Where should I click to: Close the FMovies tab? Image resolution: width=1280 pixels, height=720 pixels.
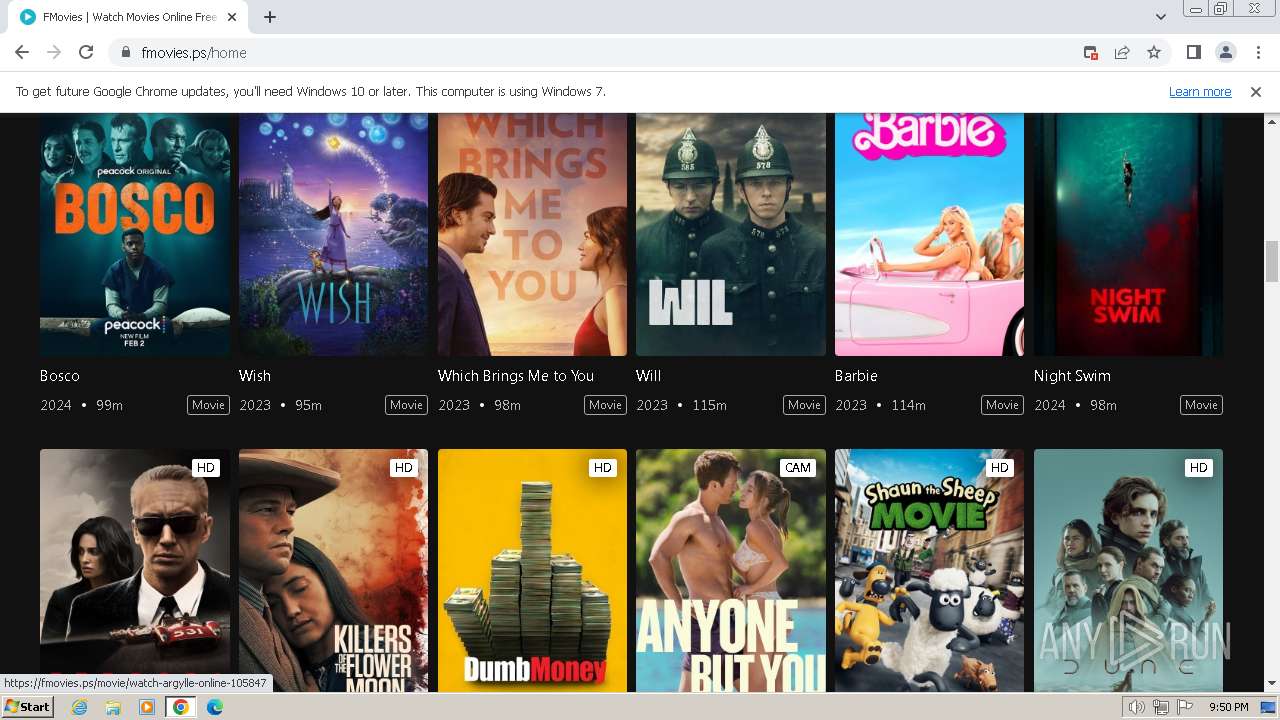coord(232,17)
